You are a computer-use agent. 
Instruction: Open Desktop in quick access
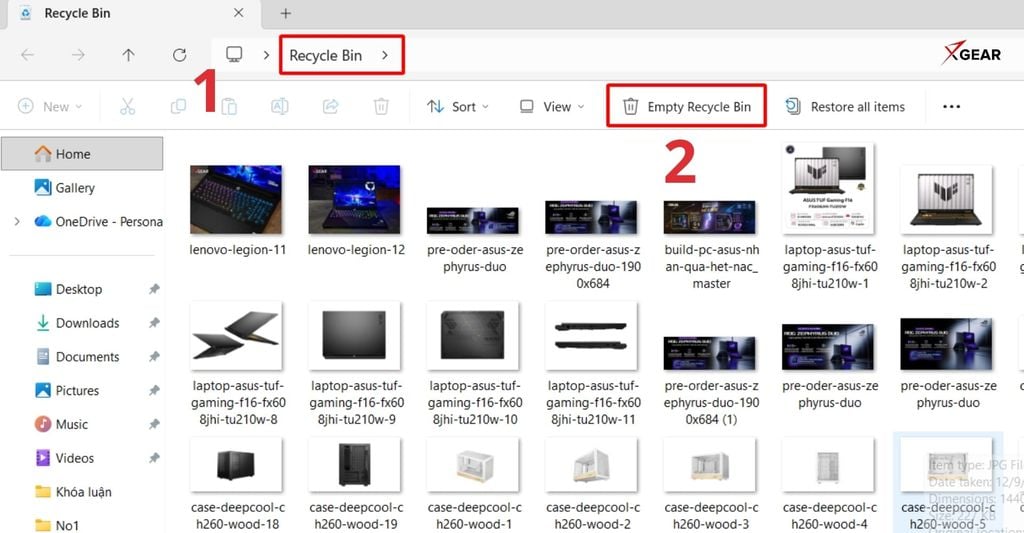click(x=69, y=289)
